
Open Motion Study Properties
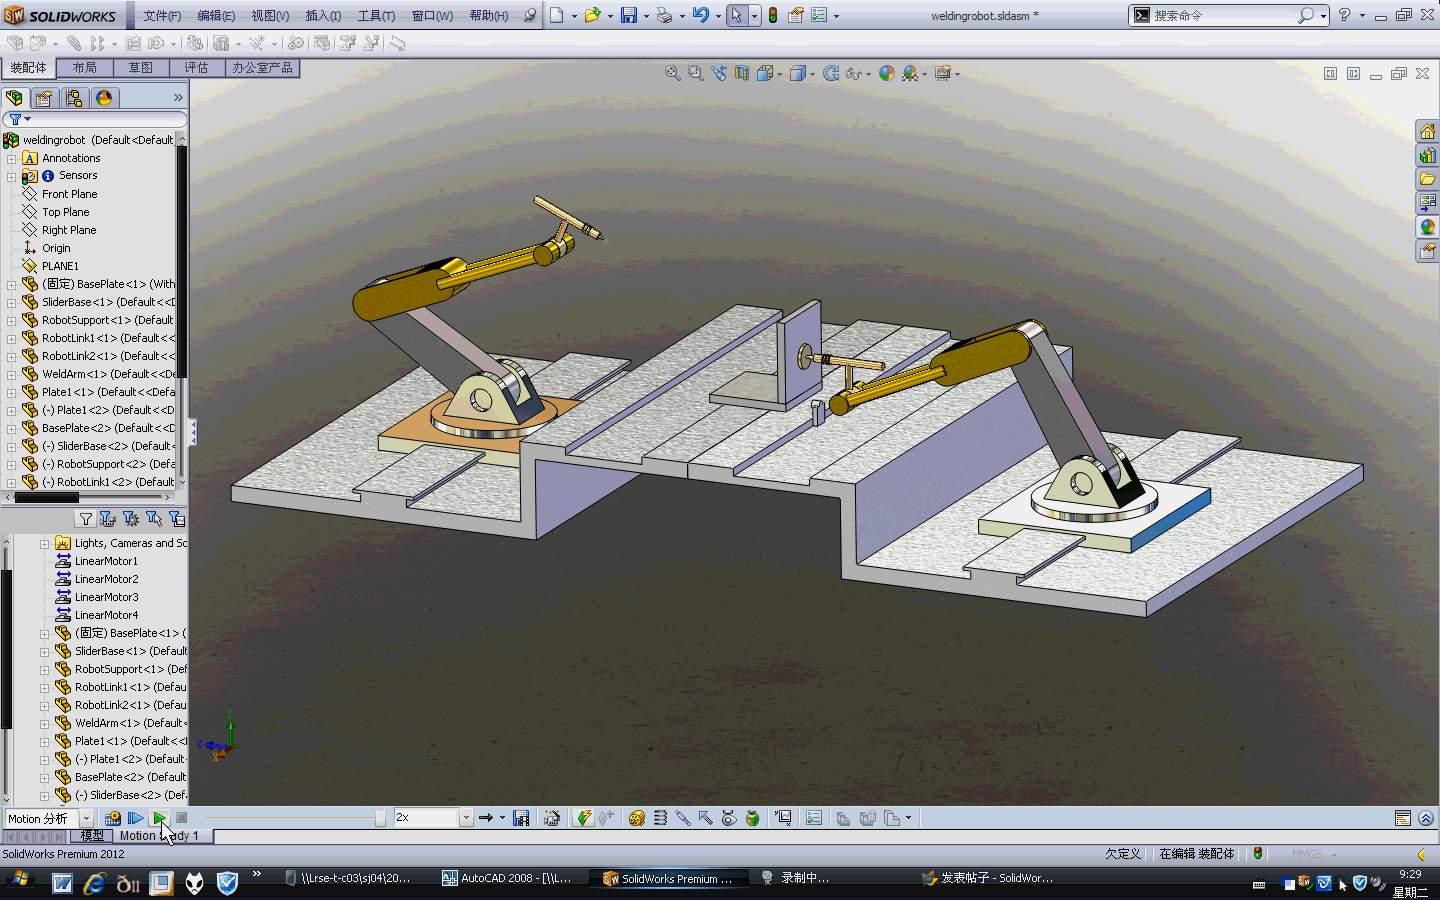814,818
